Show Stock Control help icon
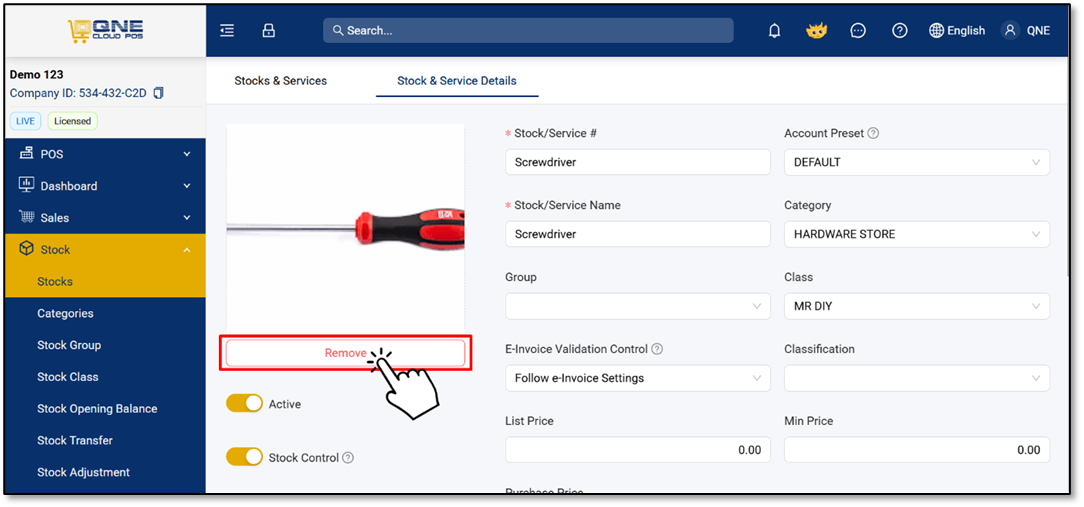Screen dimensions: 1084x507 [x=348, y=458]
